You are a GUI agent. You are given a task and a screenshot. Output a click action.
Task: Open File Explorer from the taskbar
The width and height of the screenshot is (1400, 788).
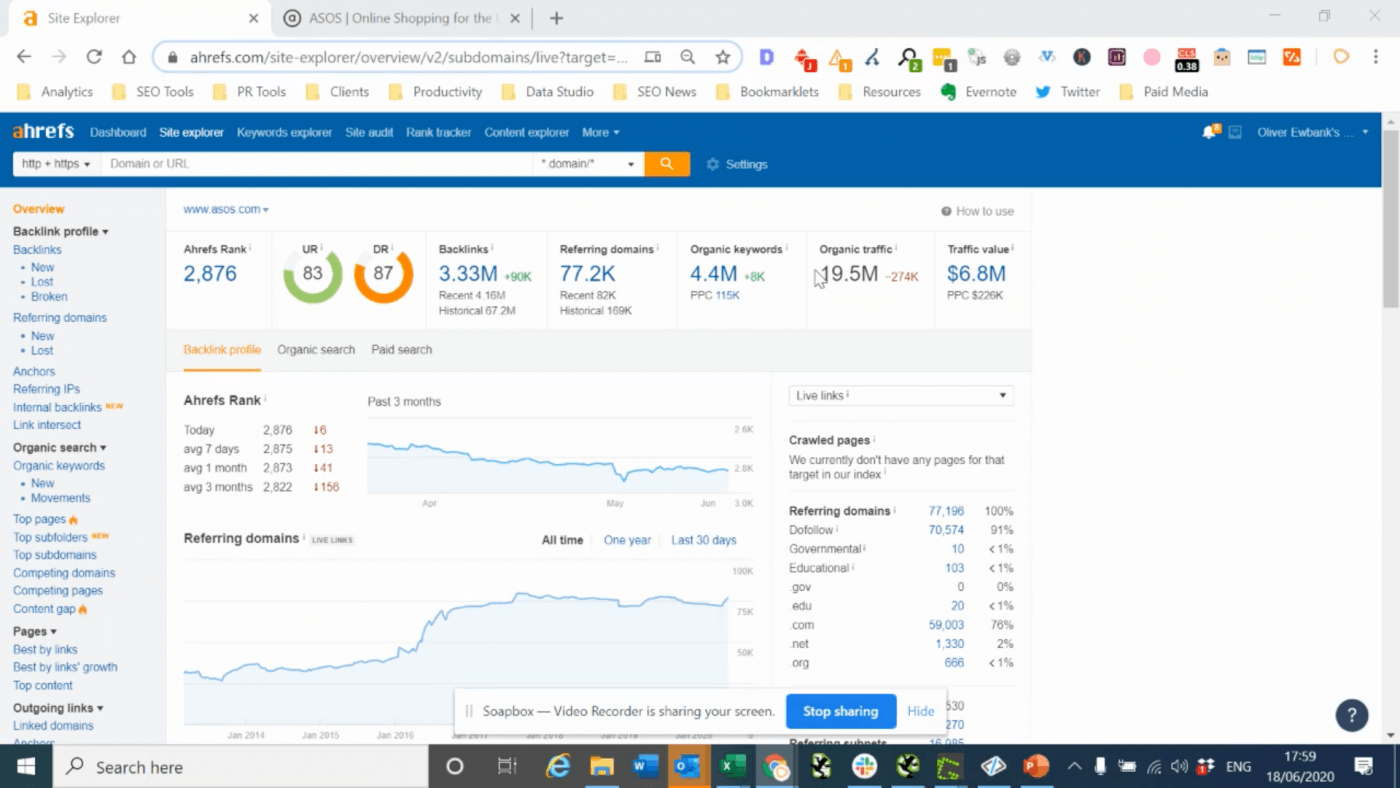[602, 767]
